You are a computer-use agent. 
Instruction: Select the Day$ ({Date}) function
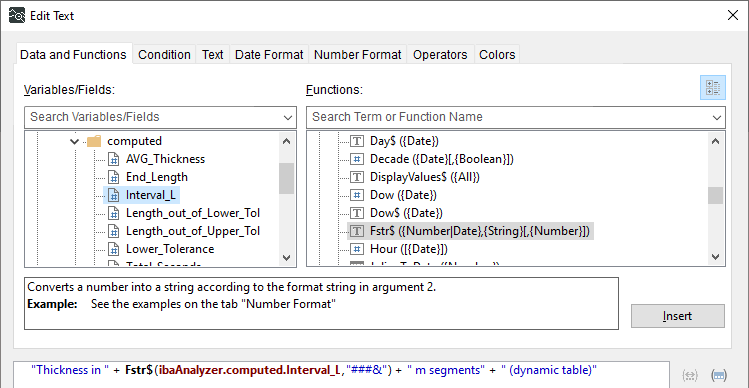tap(404, 141)
